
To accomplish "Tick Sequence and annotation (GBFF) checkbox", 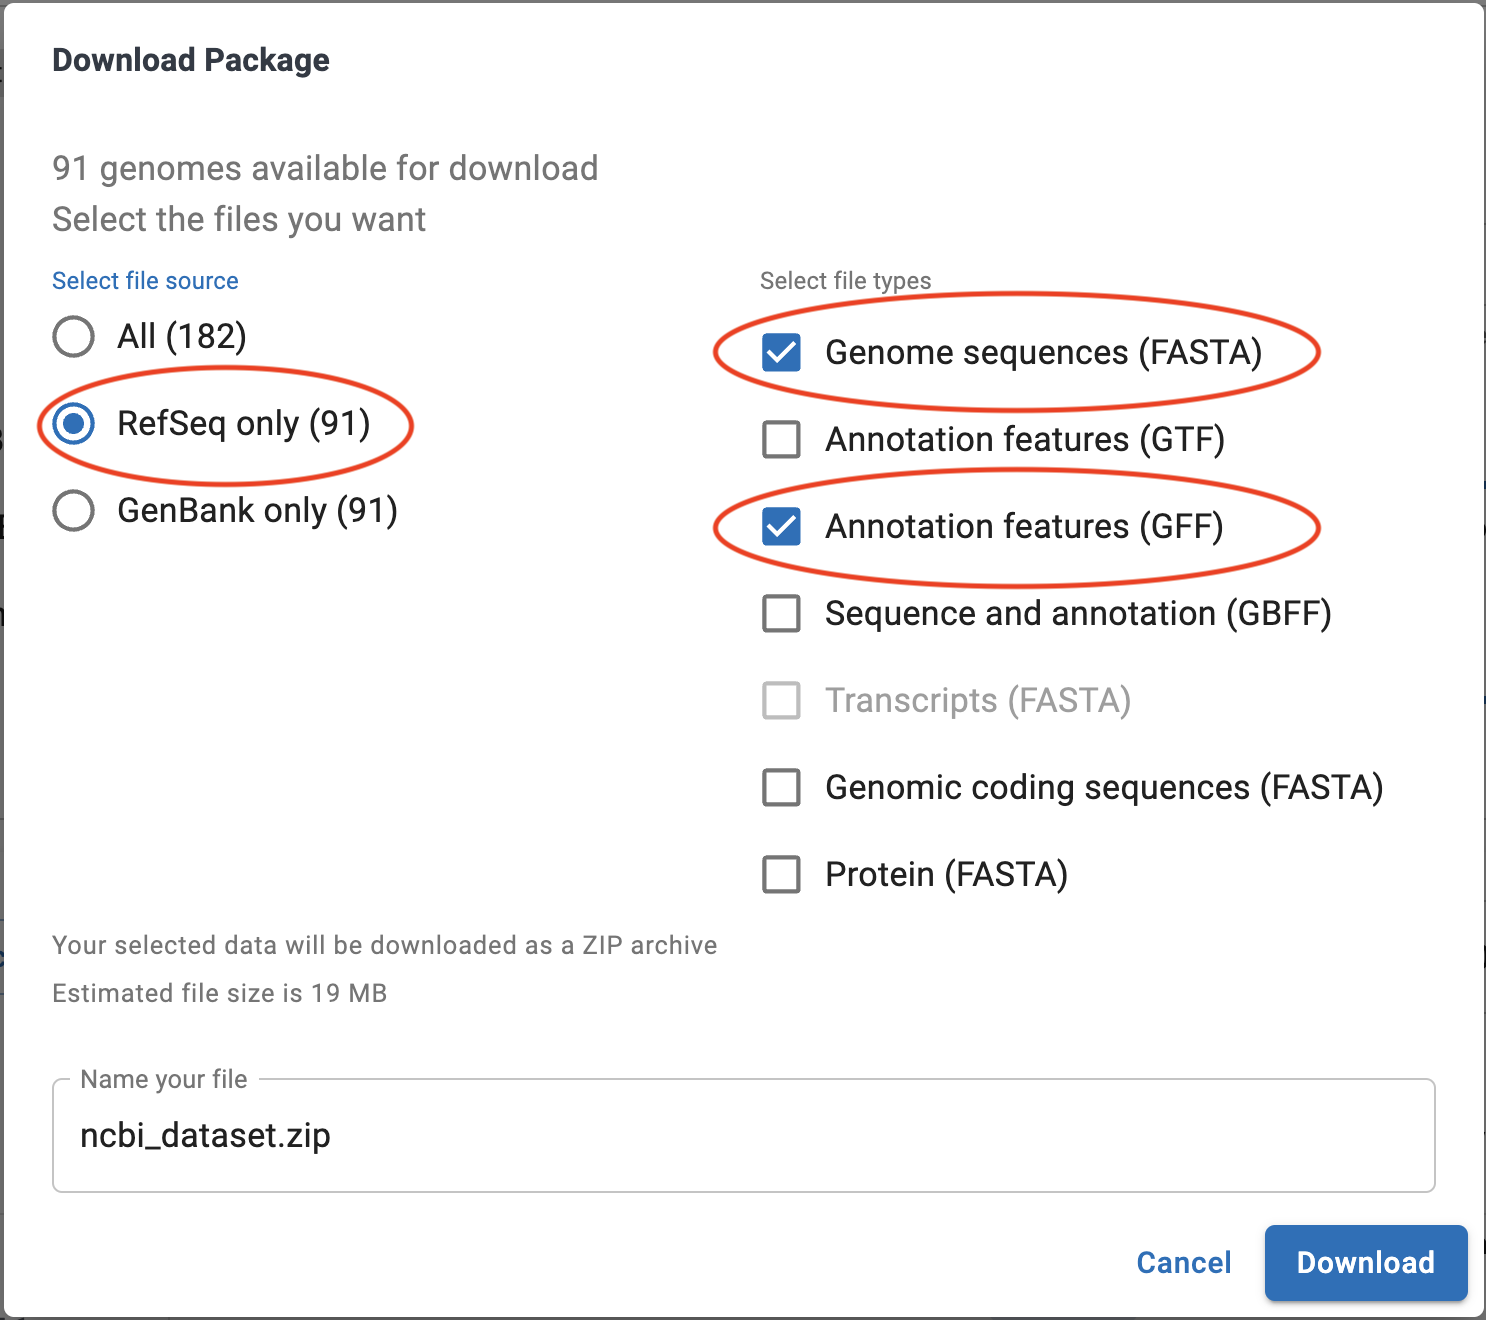I will (x=781, y=613).
